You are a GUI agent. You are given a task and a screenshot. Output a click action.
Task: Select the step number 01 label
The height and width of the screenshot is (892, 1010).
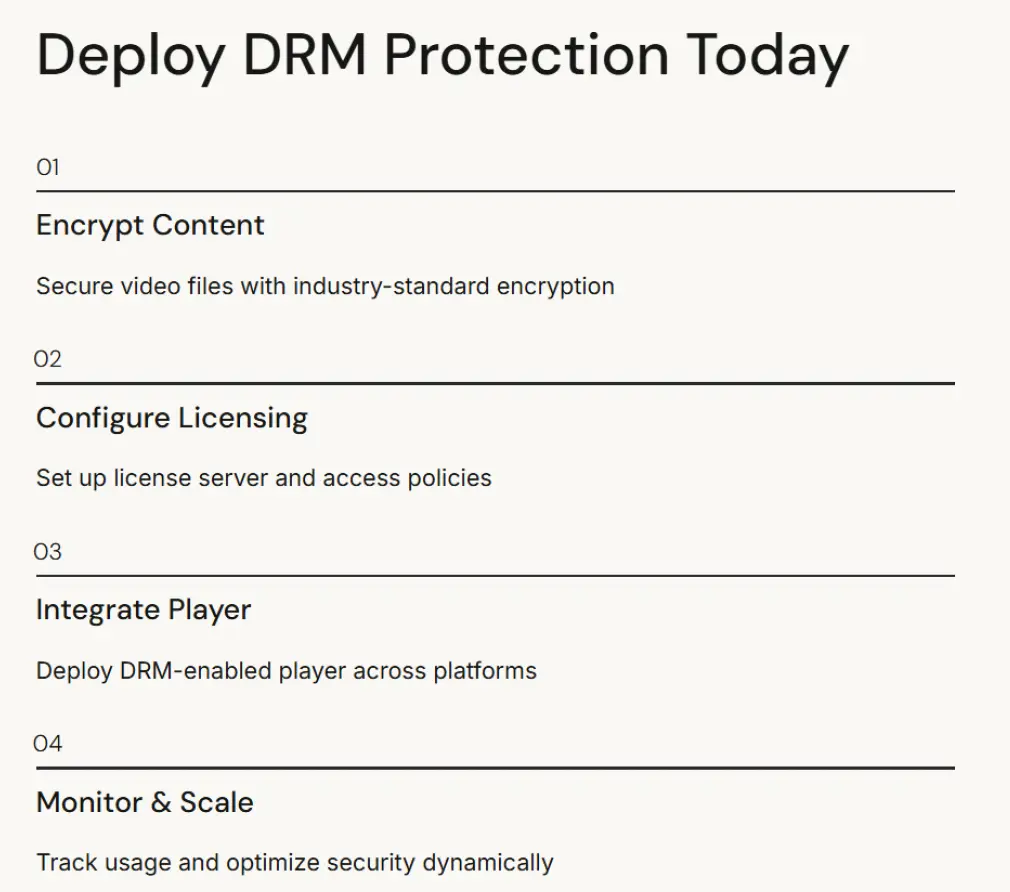point(48,167)
